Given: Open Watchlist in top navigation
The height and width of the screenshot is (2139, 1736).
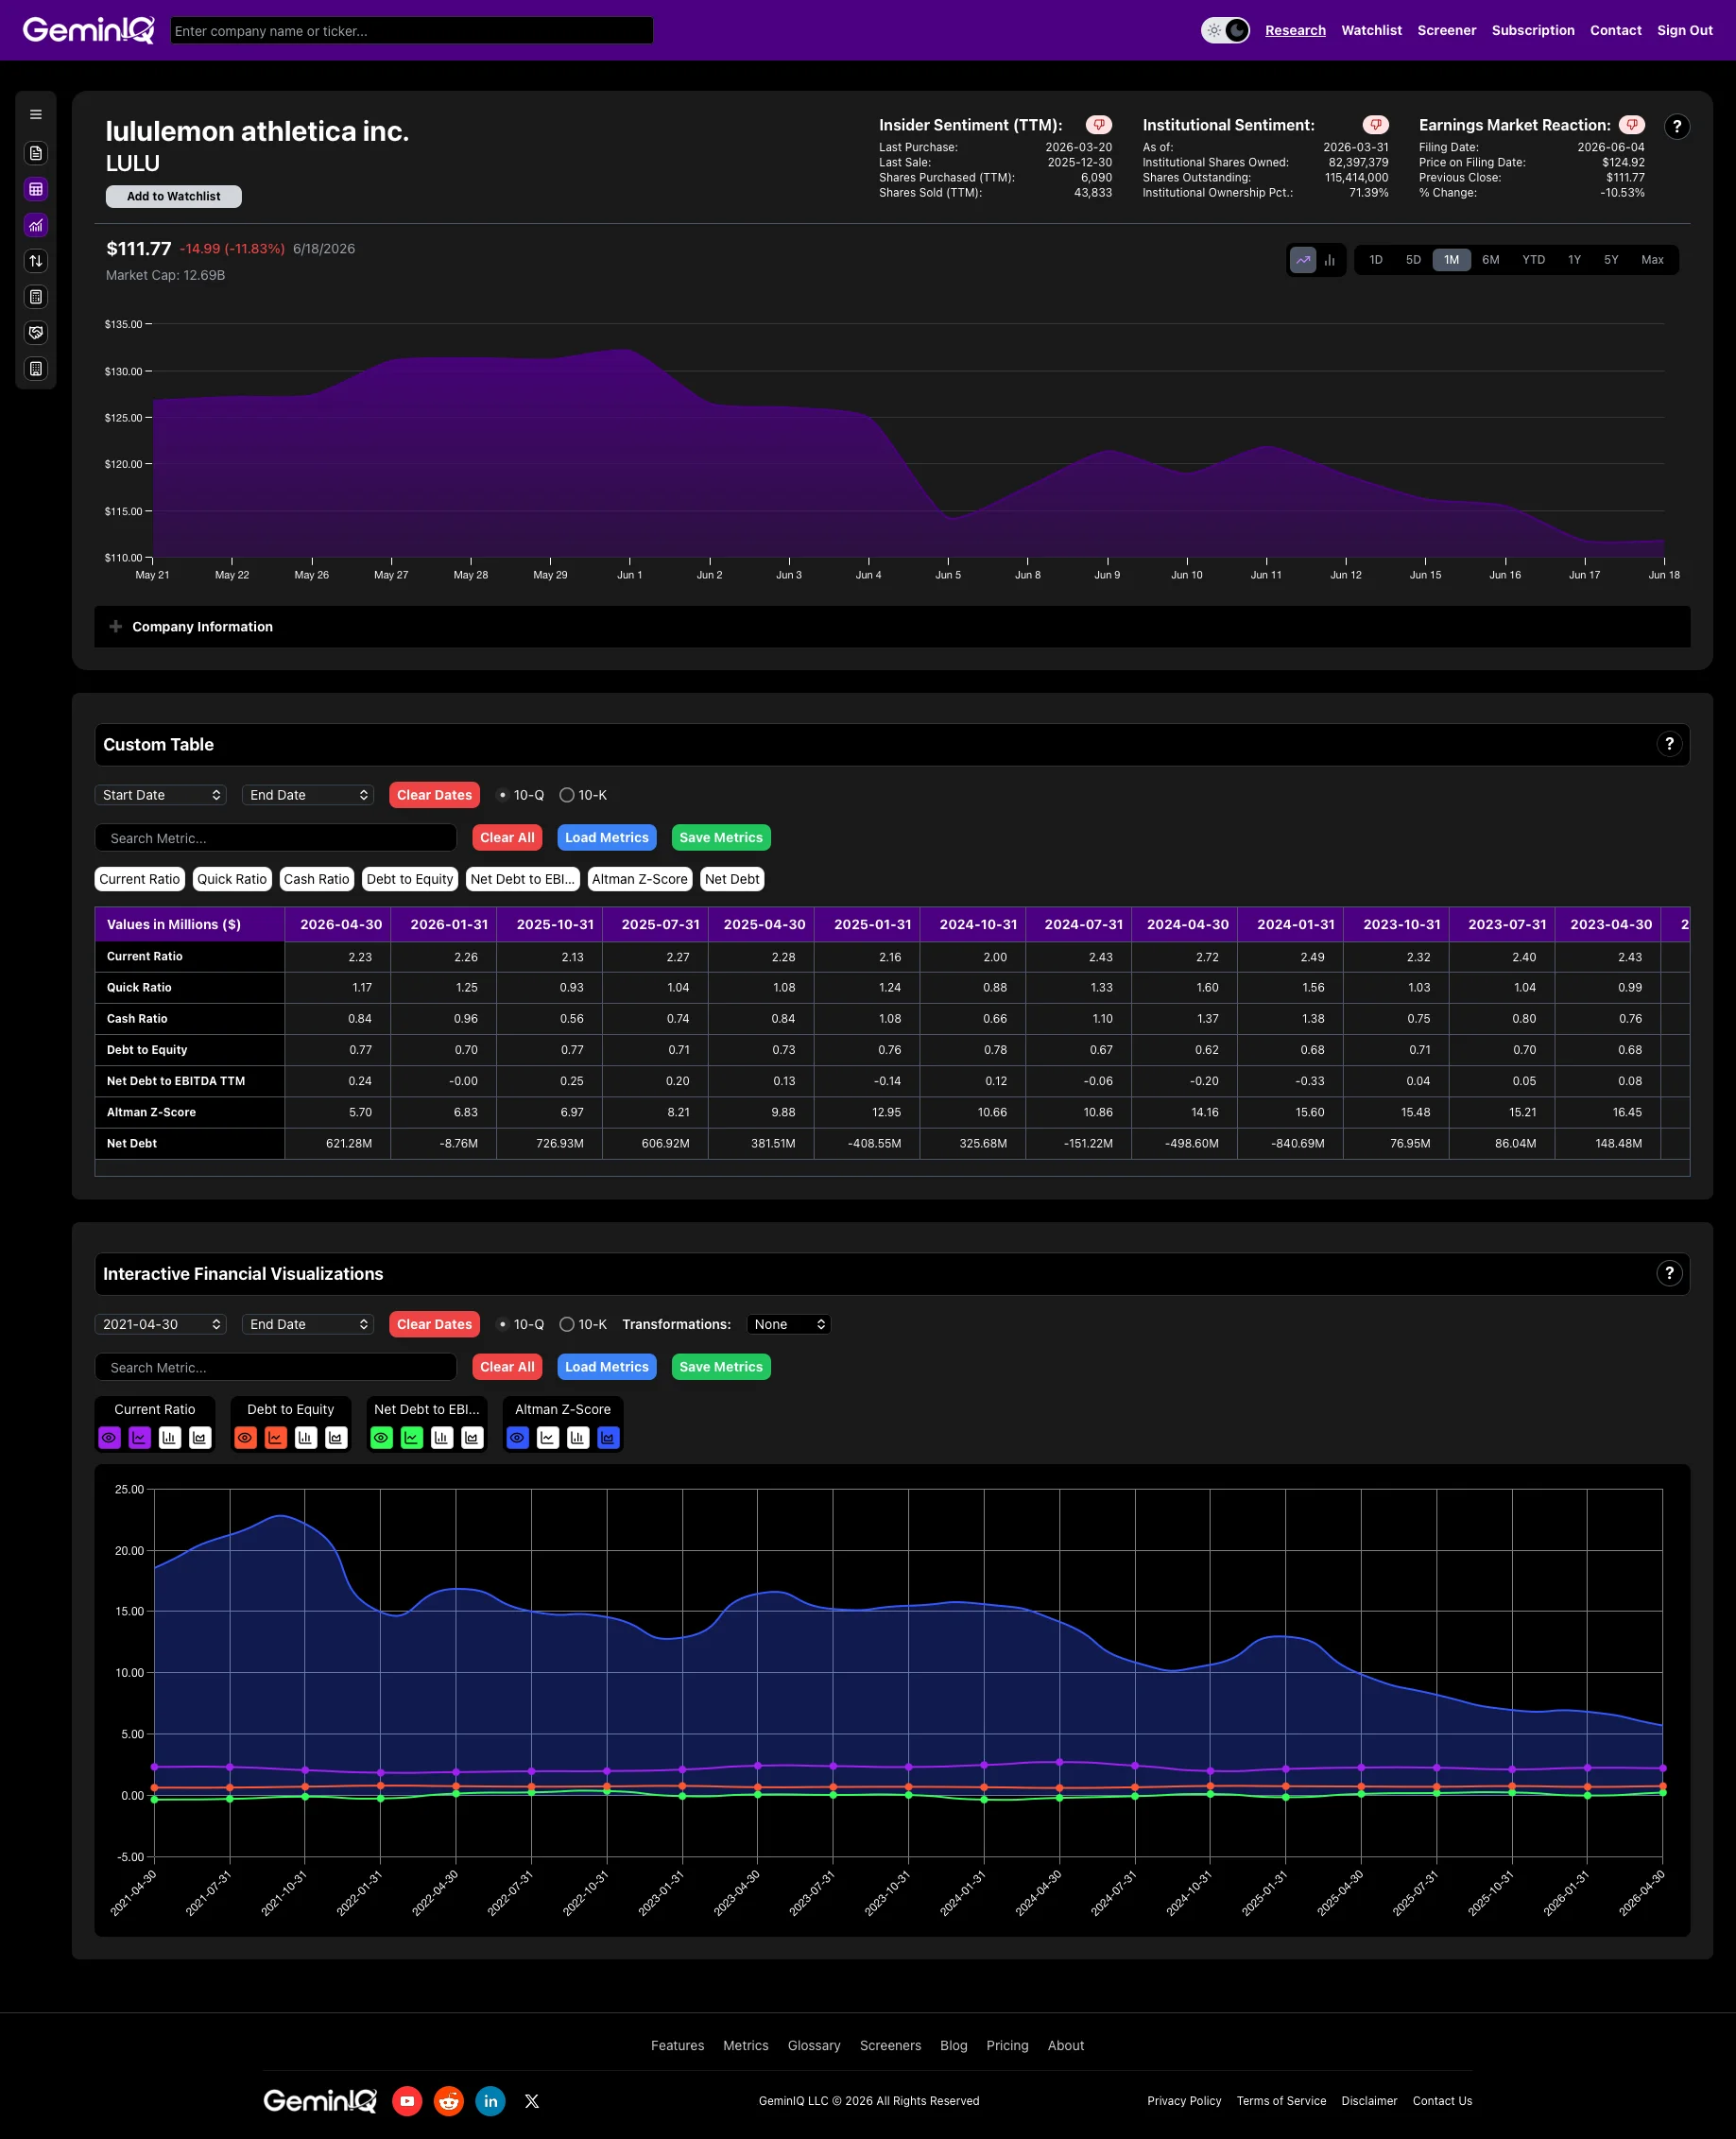Looking at the screenshot, I should coord(1371,30).
